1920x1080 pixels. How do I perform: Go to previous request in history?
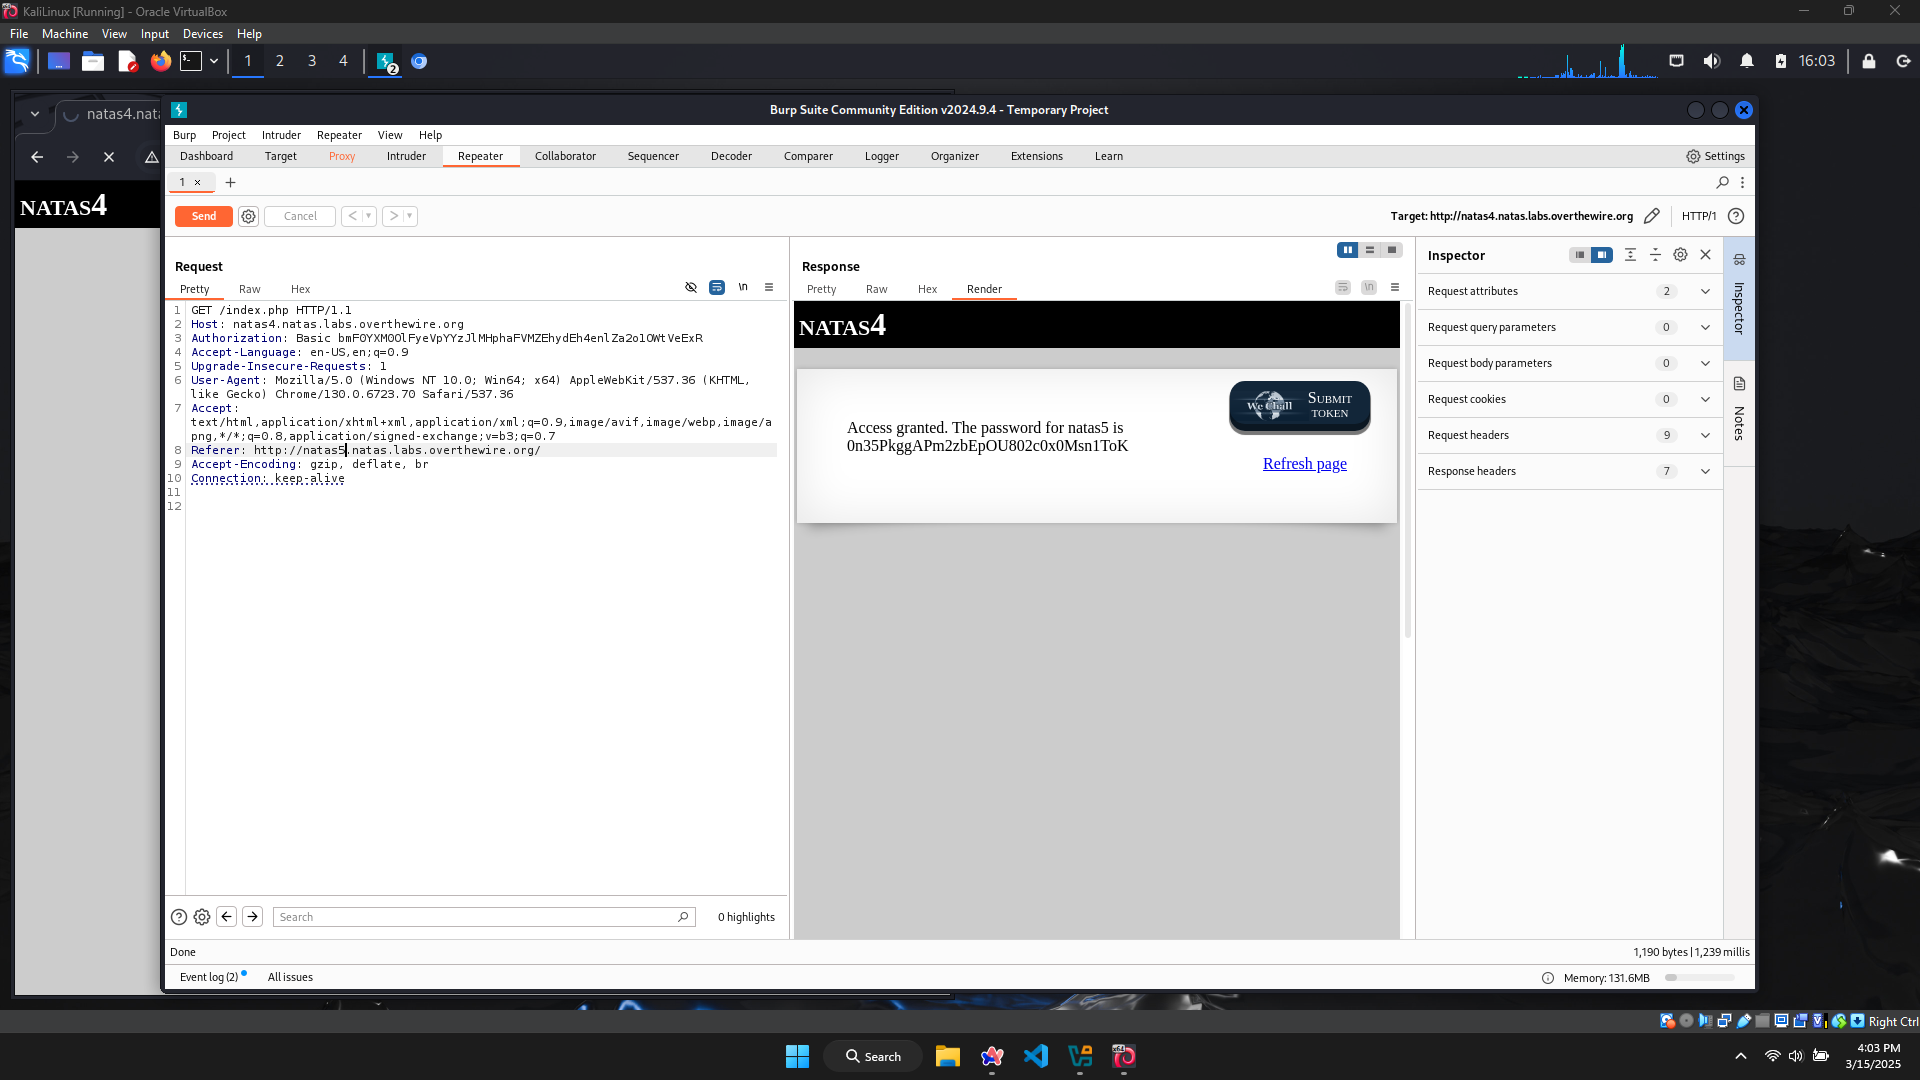pos(352,216)
